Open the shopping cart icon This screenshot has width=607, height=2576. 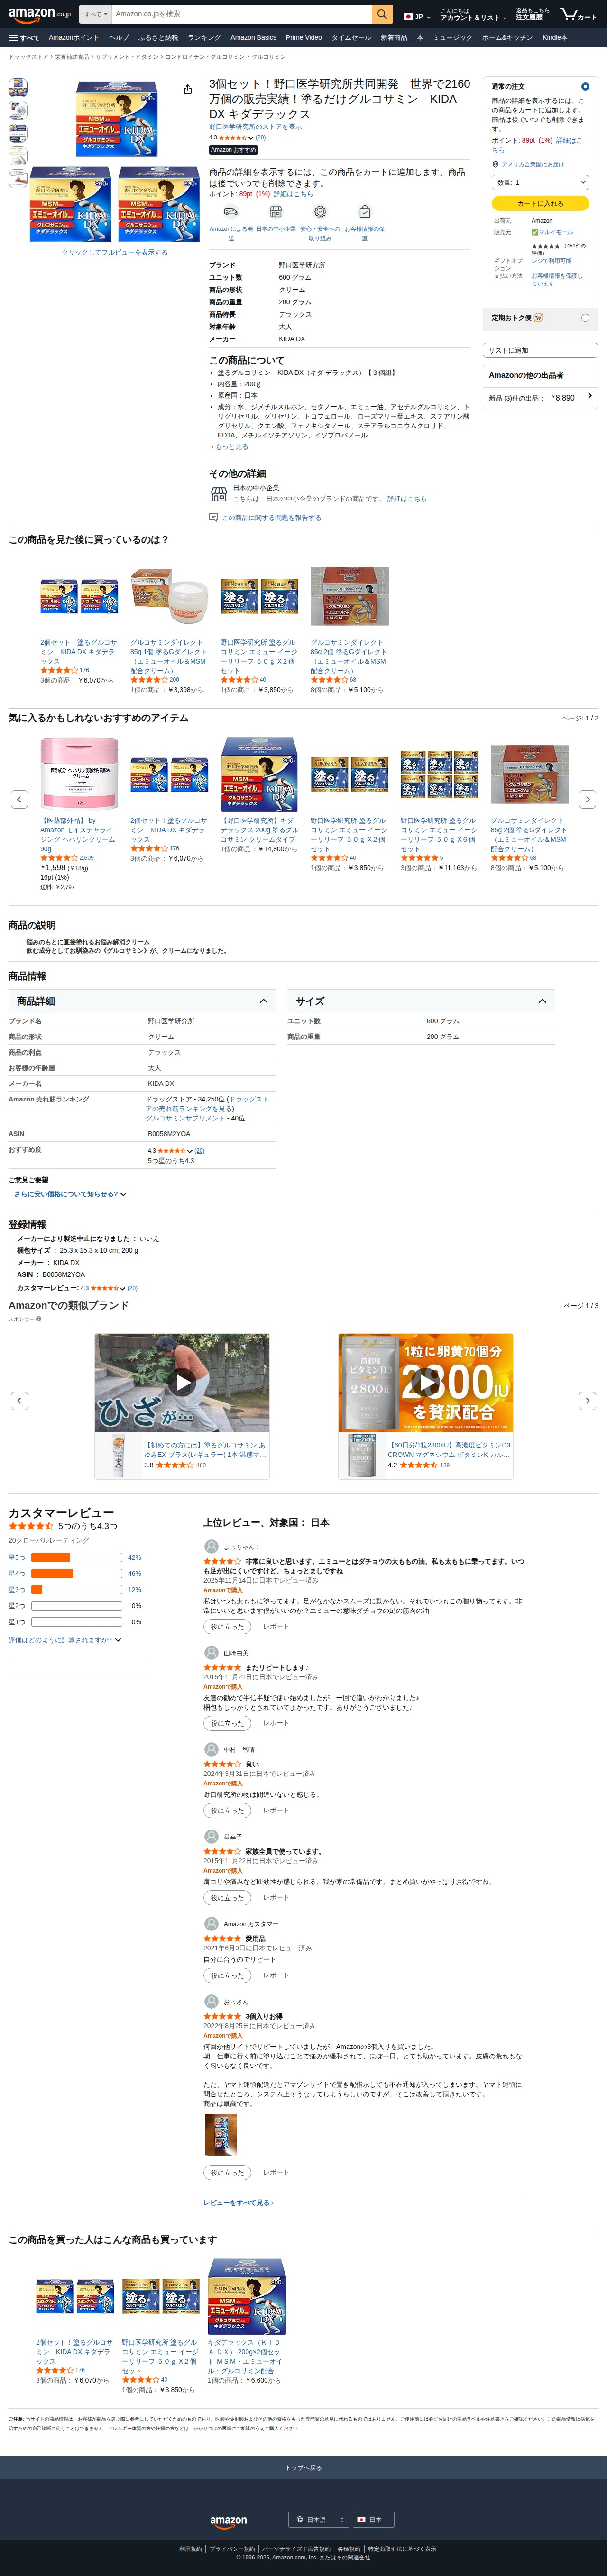click(x=578, y=15)
